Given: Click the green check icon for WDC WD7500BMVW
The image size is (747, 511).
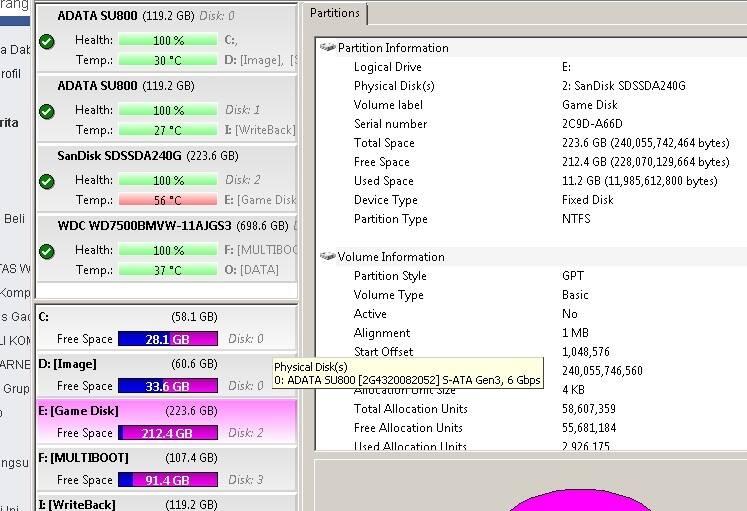Looking at the screenshot, I should click(x=47, y=251).
